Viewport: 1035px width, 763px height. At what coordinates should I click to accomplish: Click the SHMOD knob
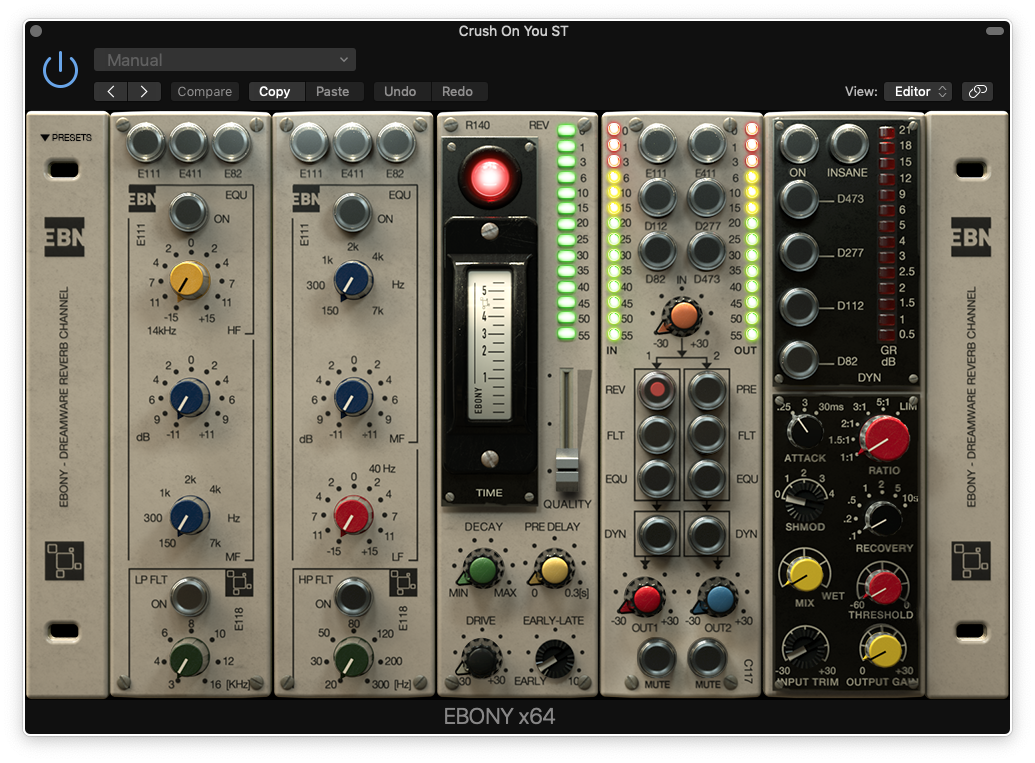coord(804,501)
